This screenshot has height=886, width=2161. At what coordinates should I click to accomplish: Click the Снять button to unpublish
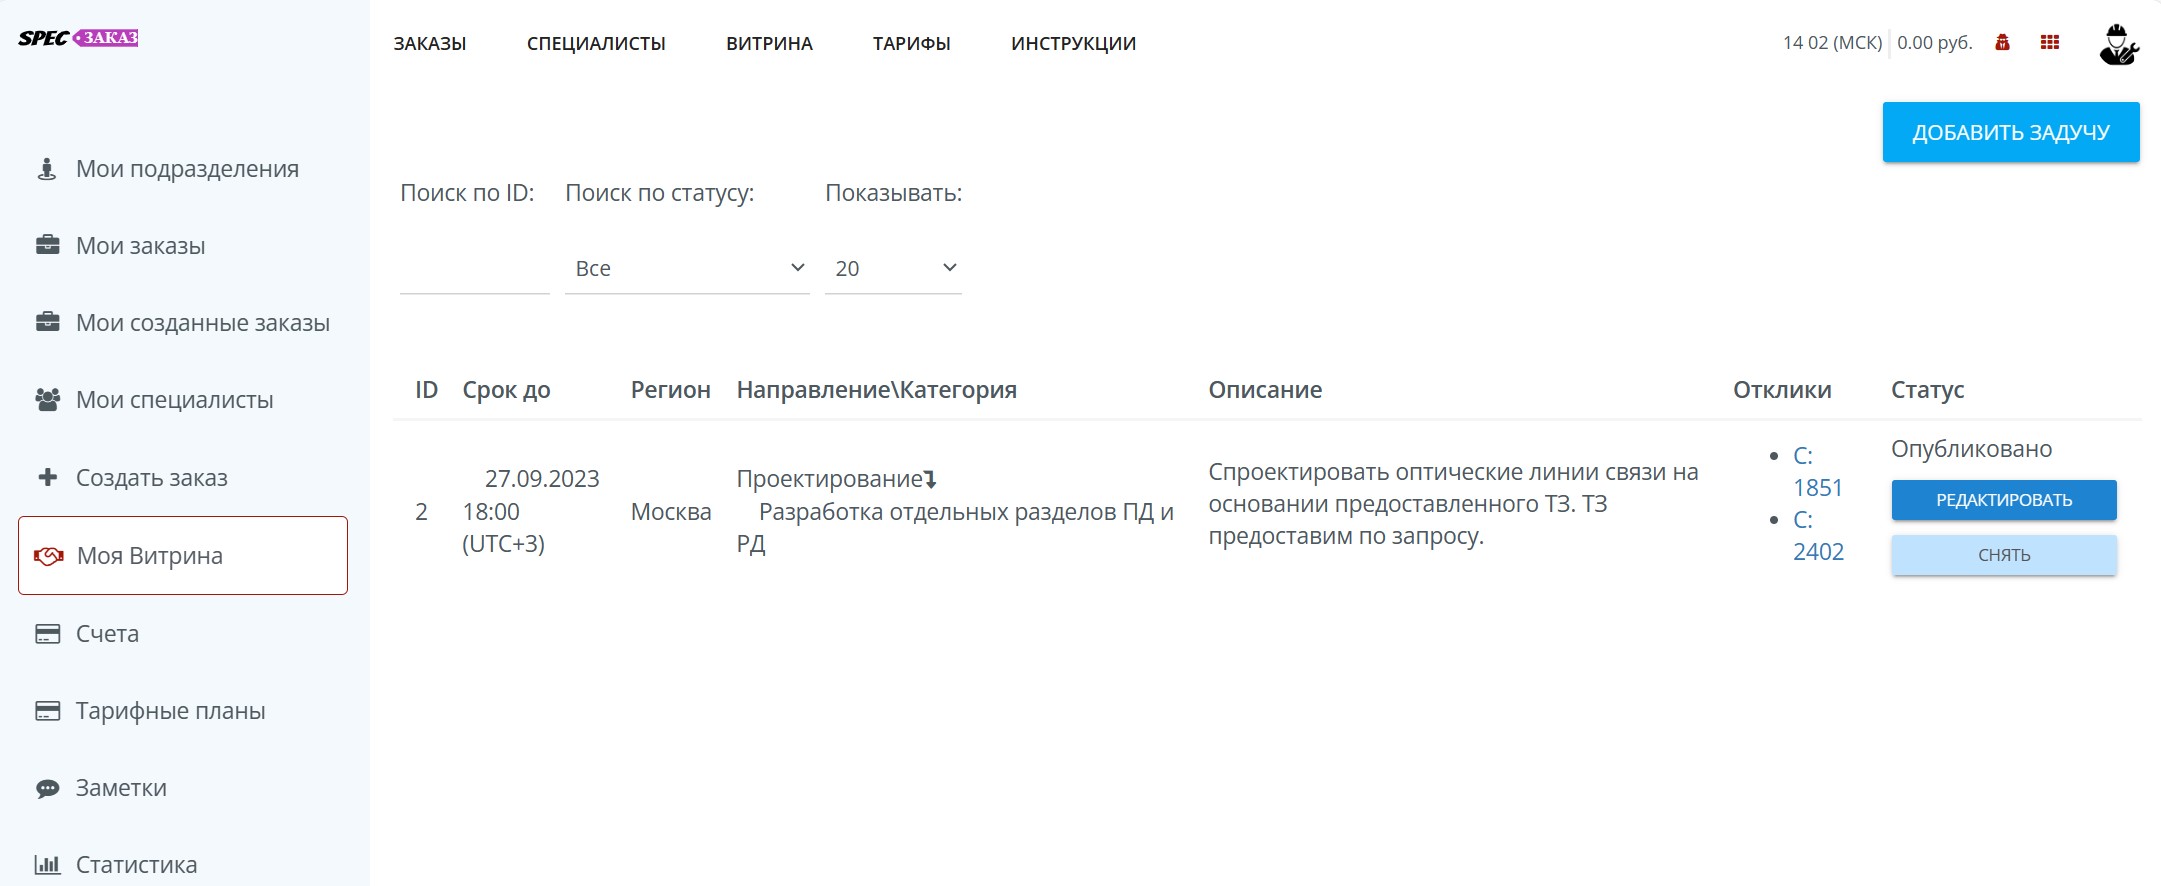click(x=2003, y=555)
